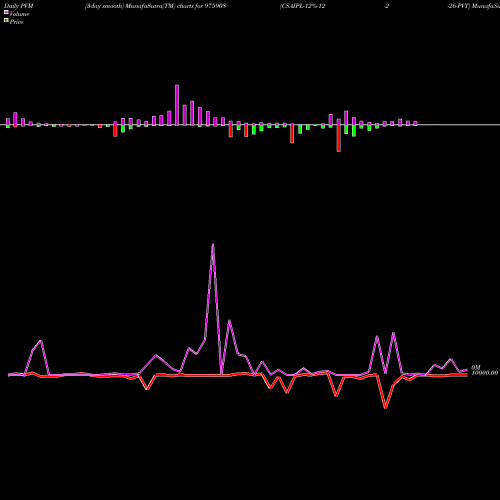Click the 'Price' legend label
The height and width of the screenshot is (500, 500).
(16, 22)
